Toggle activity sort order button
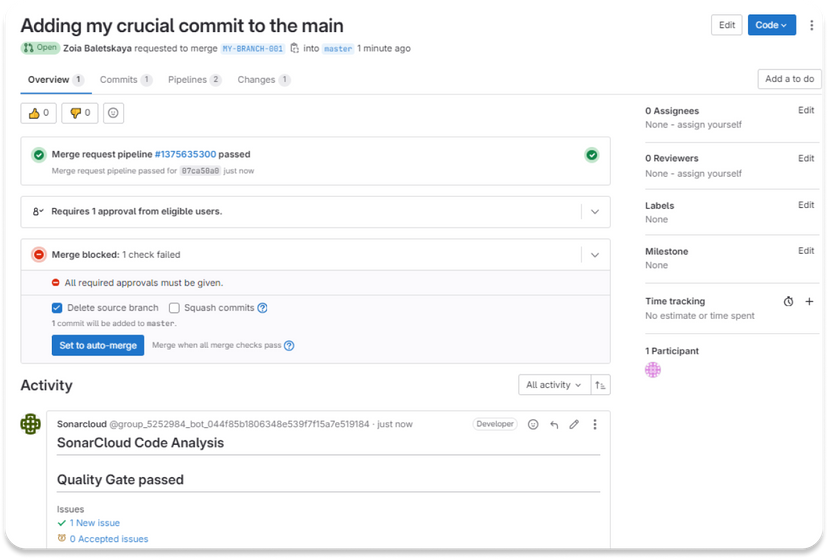This screenshot has height=559, width=828. pos(600,385)
